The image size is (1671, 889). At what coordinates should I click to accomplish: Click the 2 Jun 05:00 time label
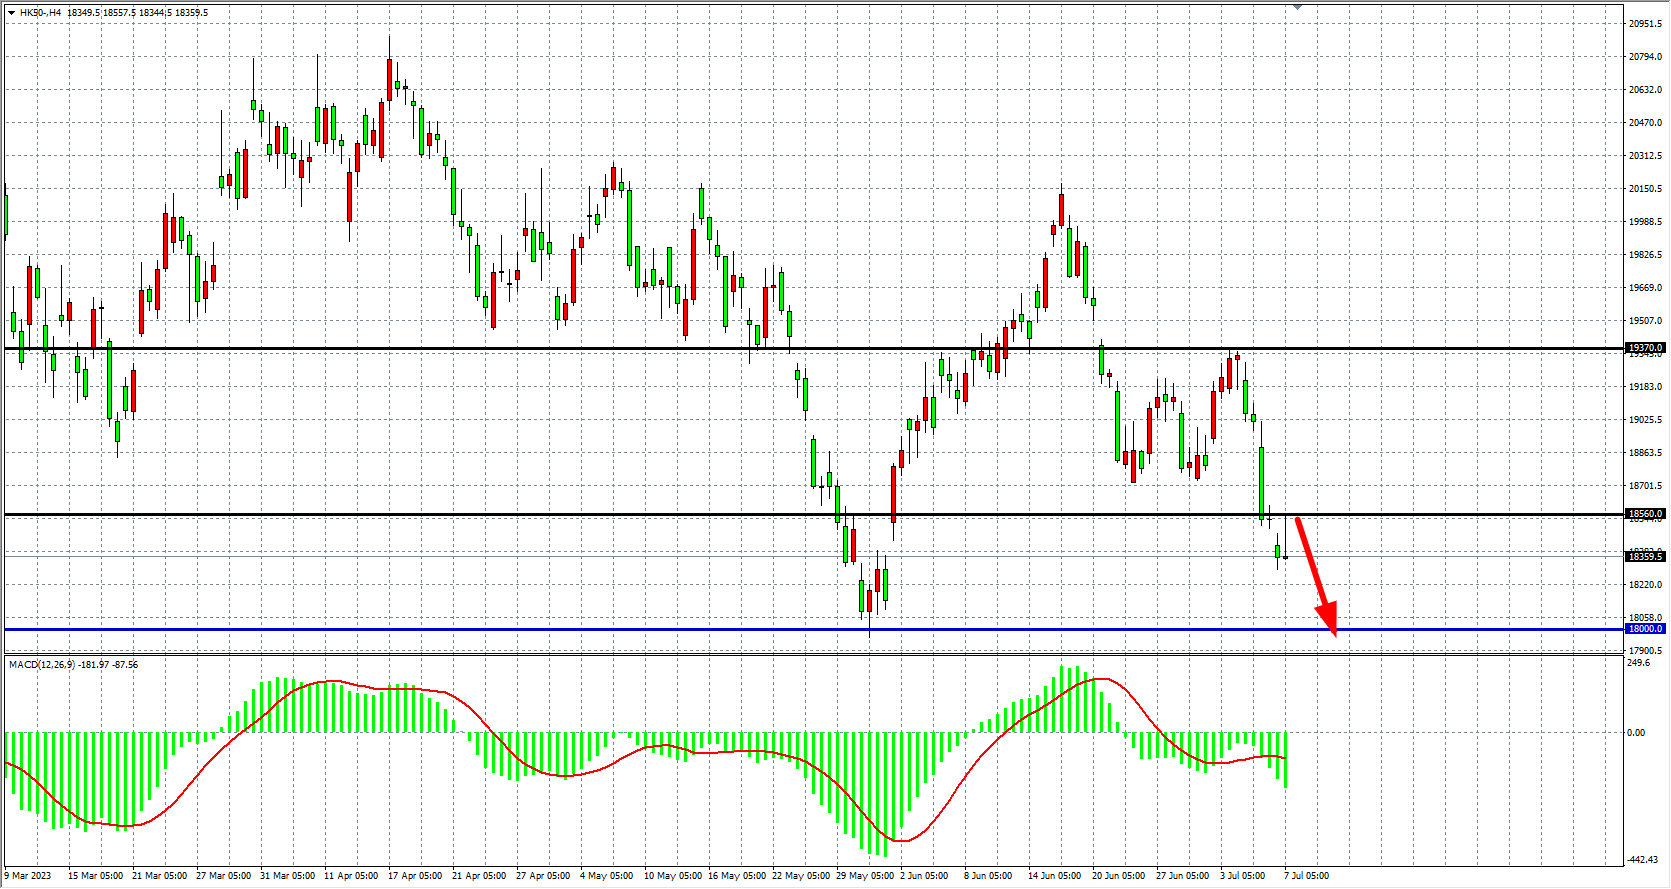(x=924, y=876)
